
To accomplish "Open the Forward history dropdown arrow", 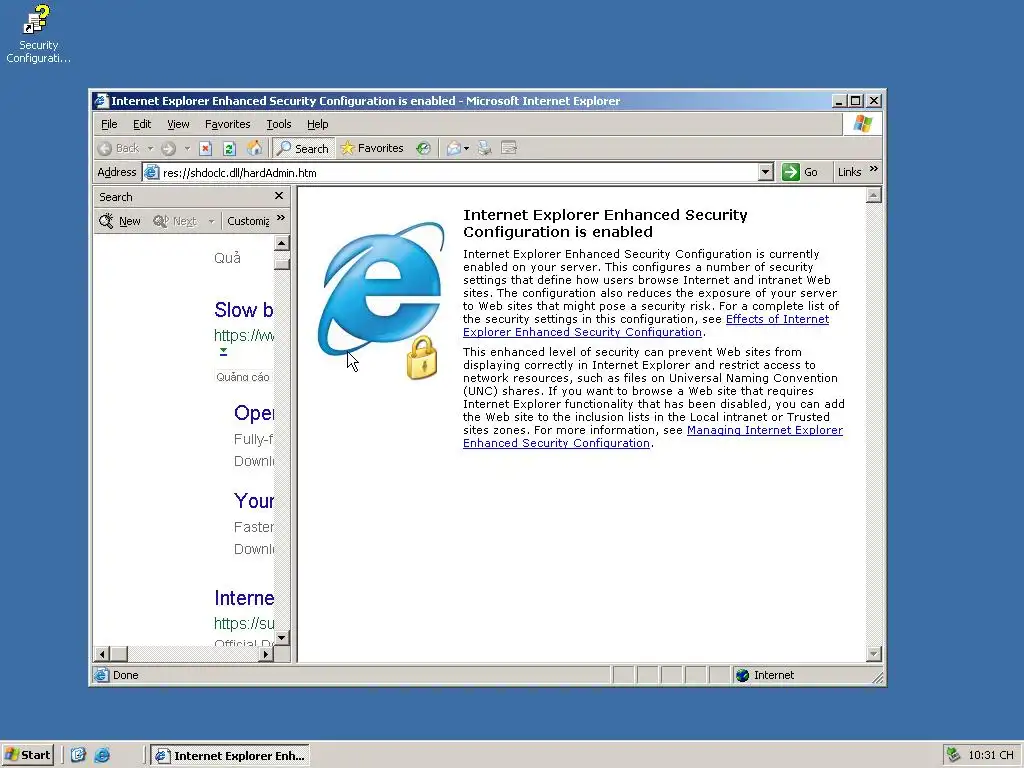I will [187, 148].
